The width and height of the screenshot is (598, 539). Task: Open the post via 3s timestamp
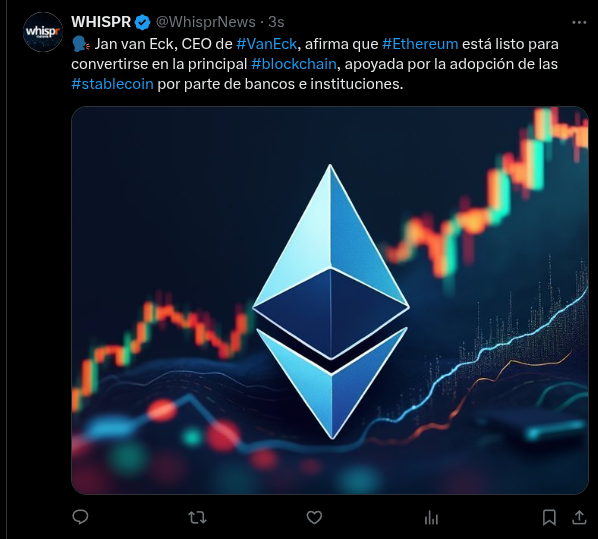276,22
